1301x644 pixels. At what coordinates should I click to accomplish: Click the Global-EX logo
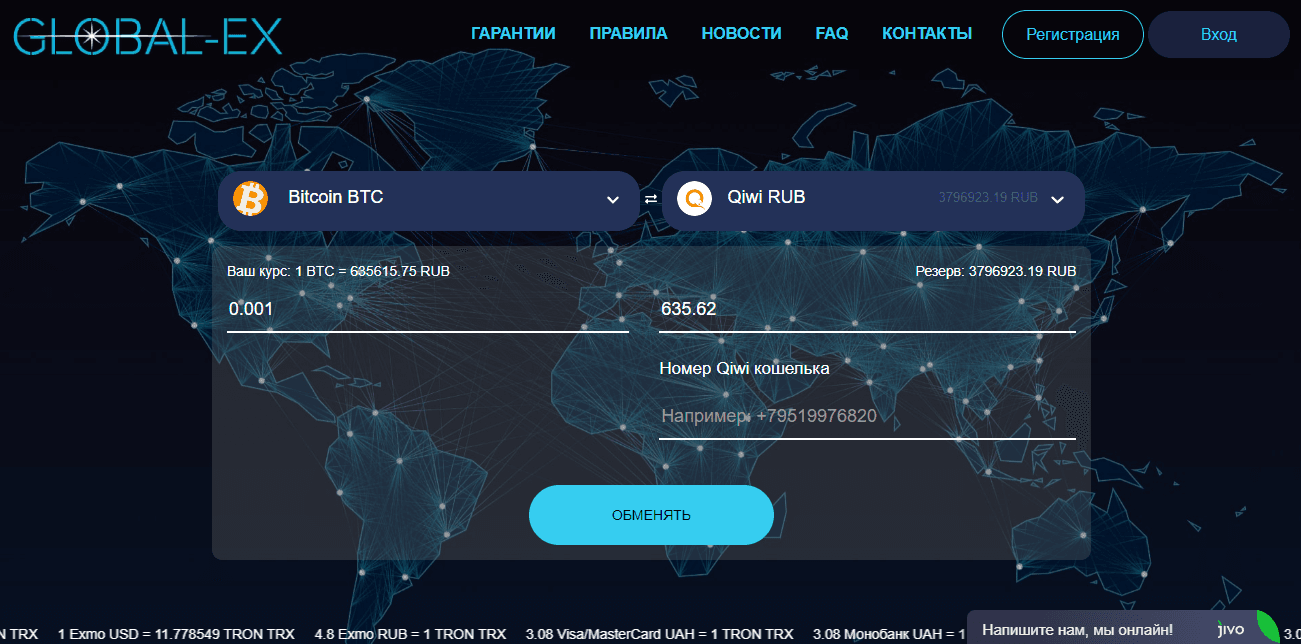point(148,35)
